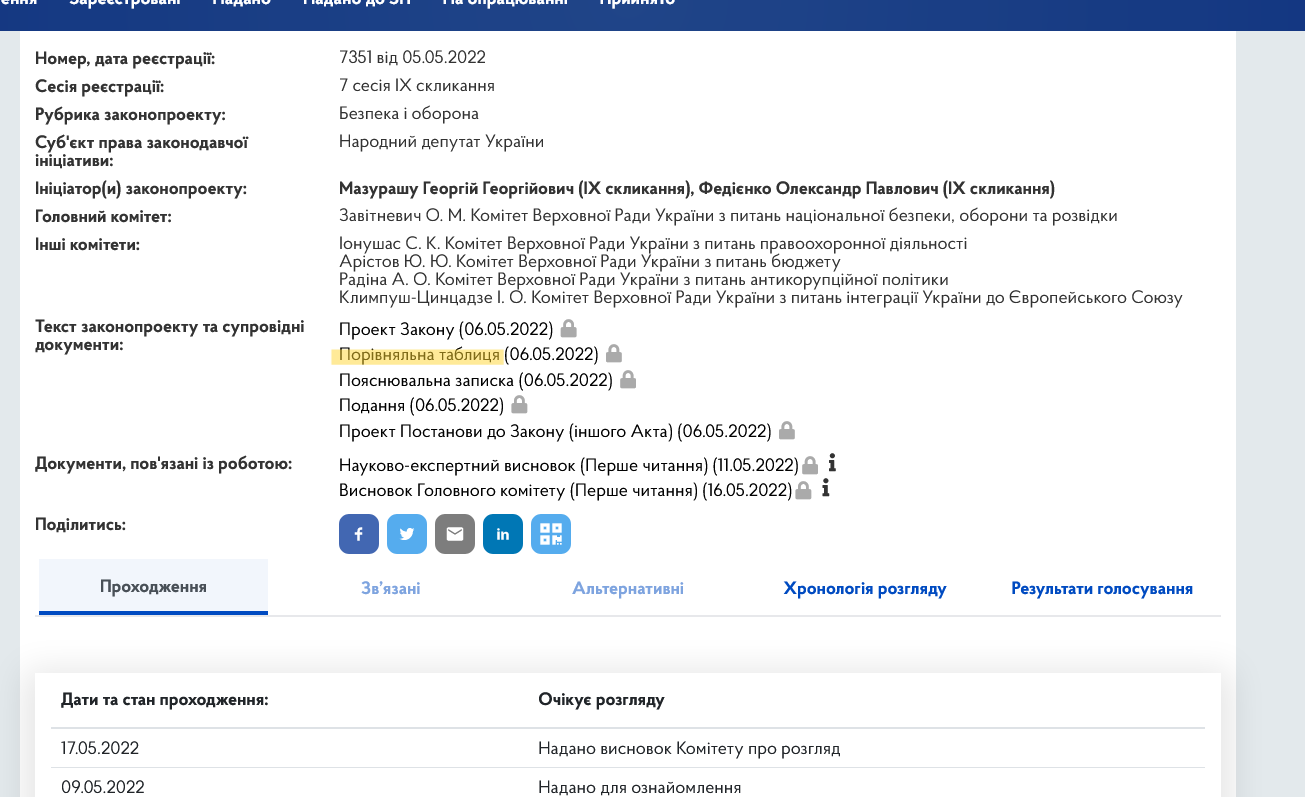Click the header Дати та стан проходження

(164, 699)
